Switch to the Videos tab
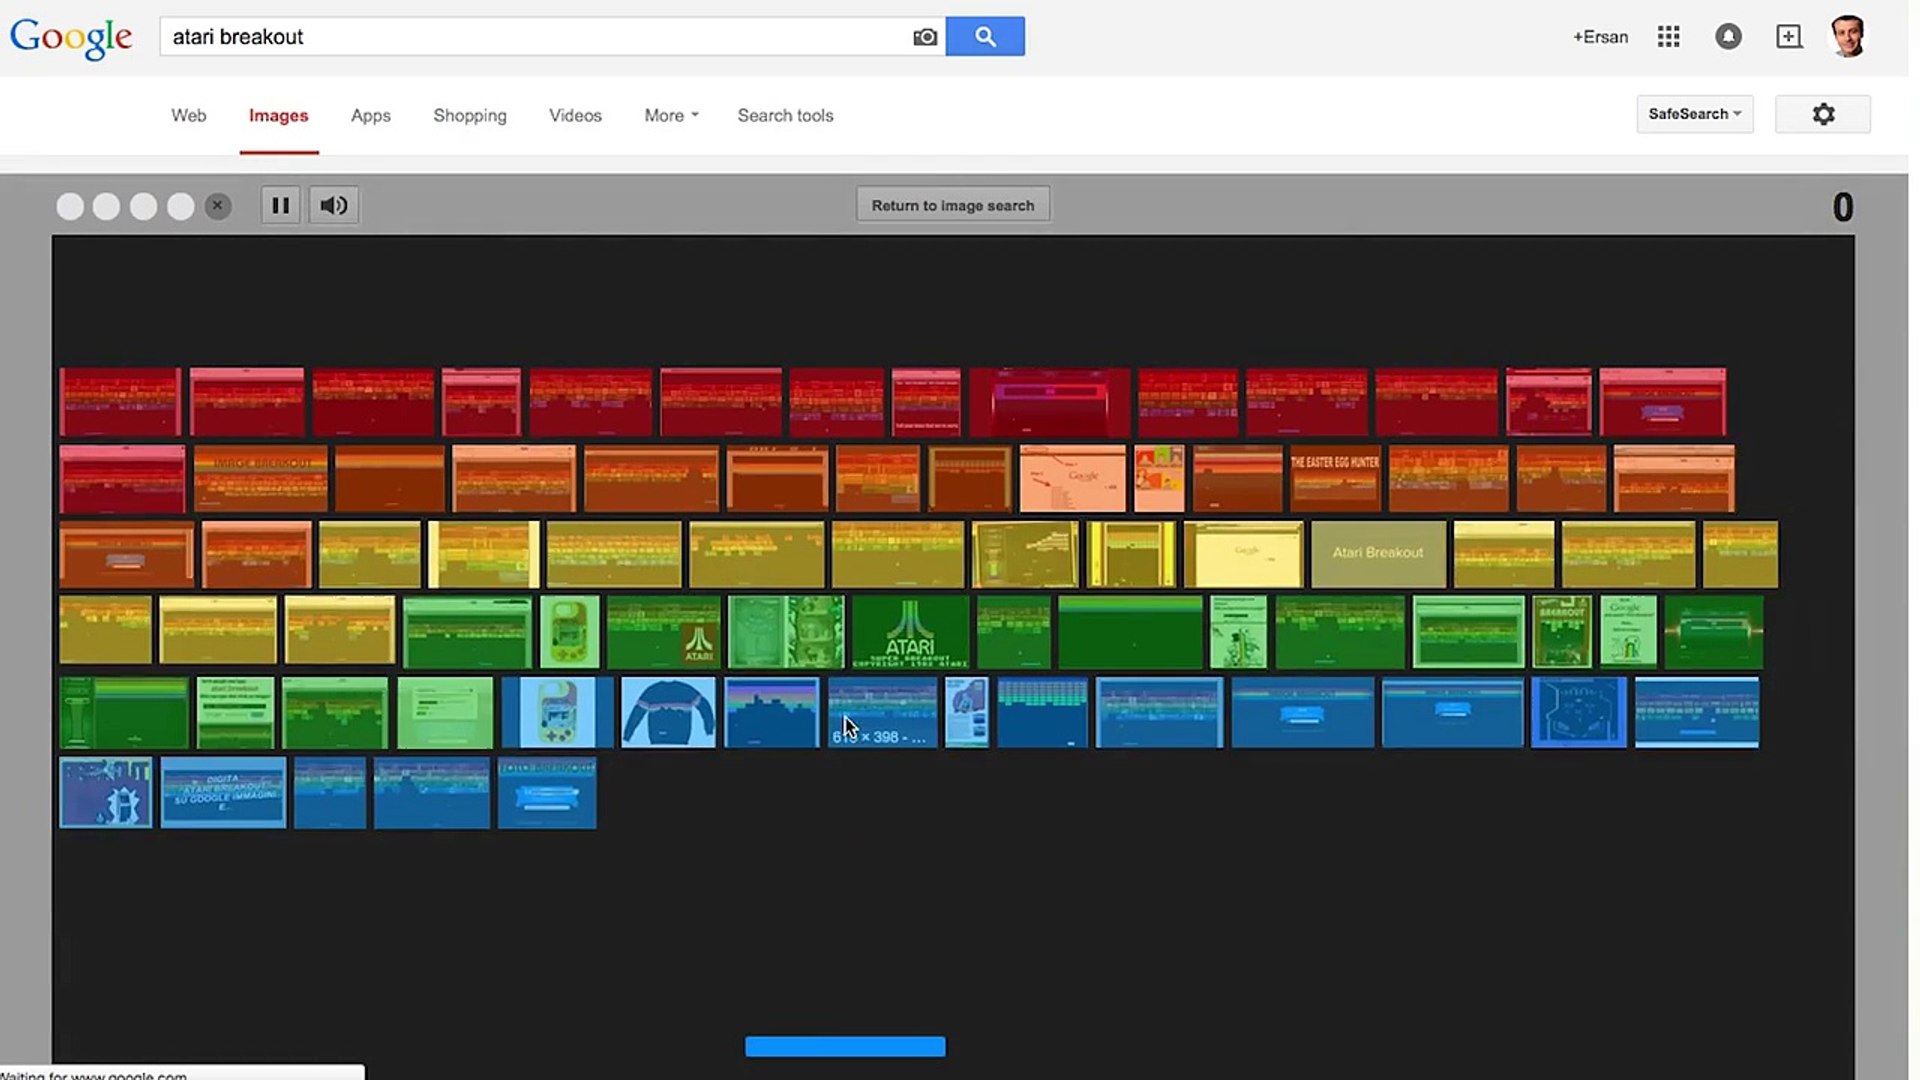1920x1080 pixels. [x=575, y=116]
